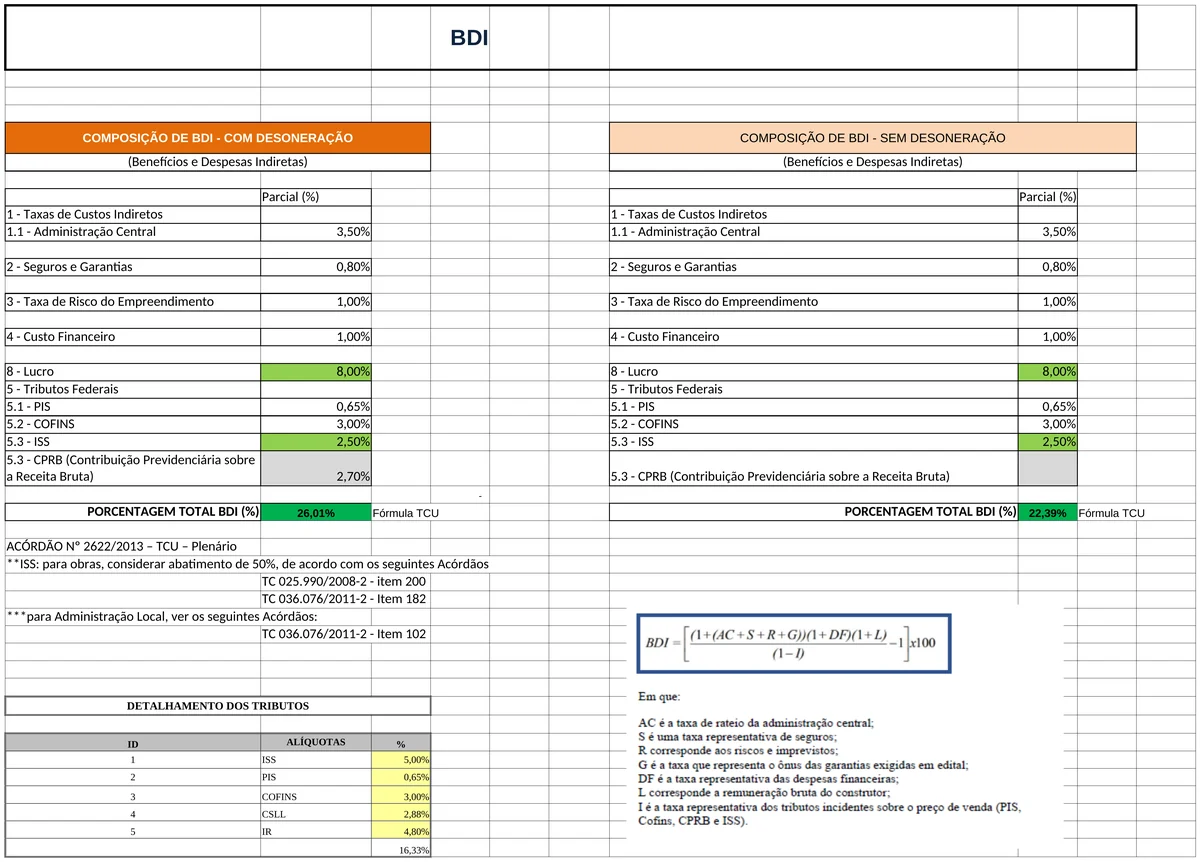Select the green 26,01% total BDI cell

click(x=316, y=513)
